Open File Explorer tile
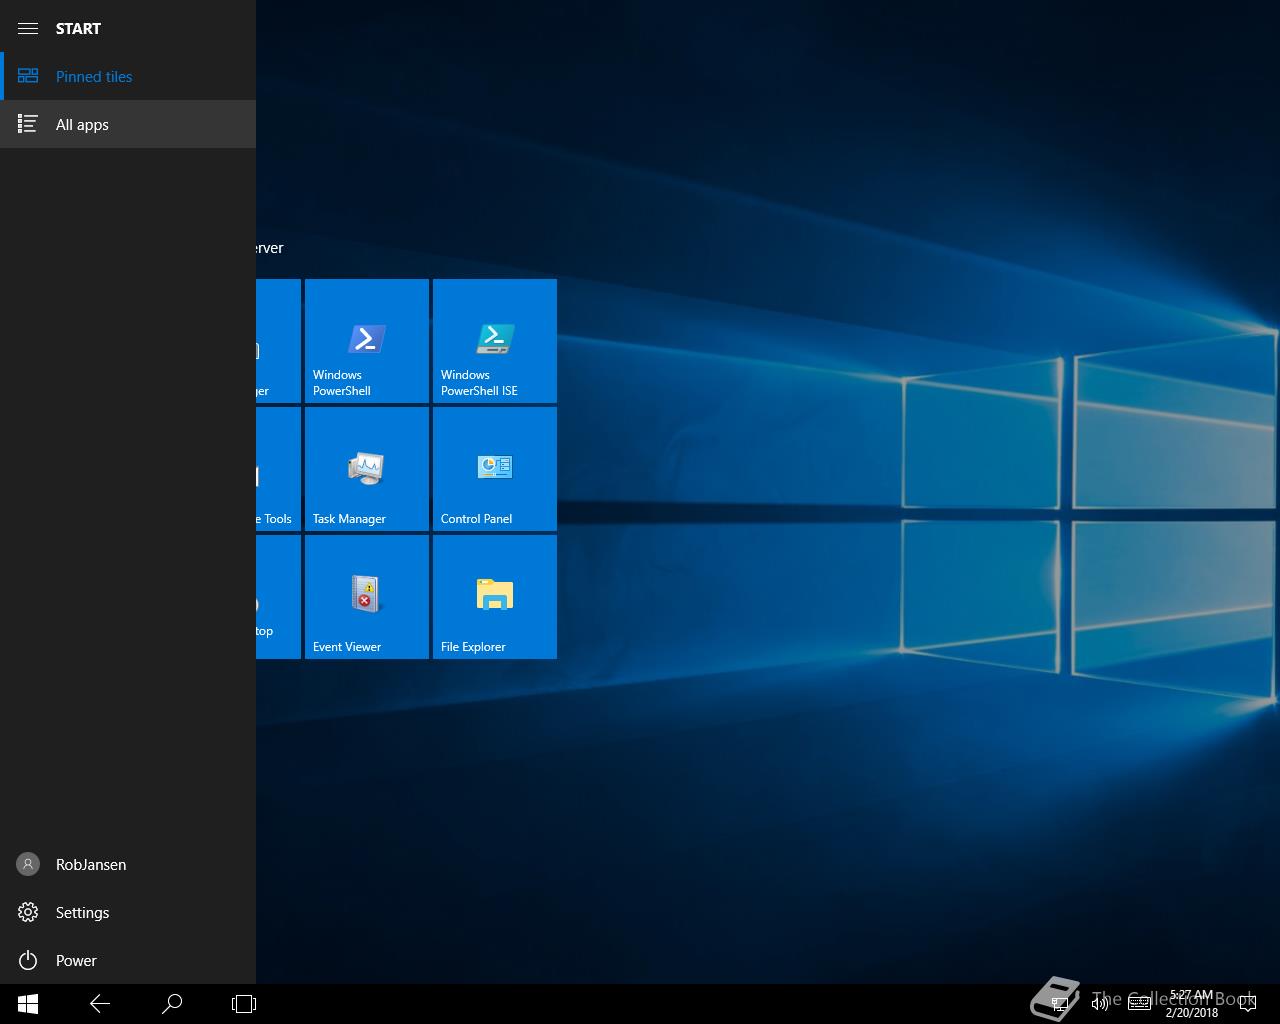1280x1024 pixels. click(495, 597)
